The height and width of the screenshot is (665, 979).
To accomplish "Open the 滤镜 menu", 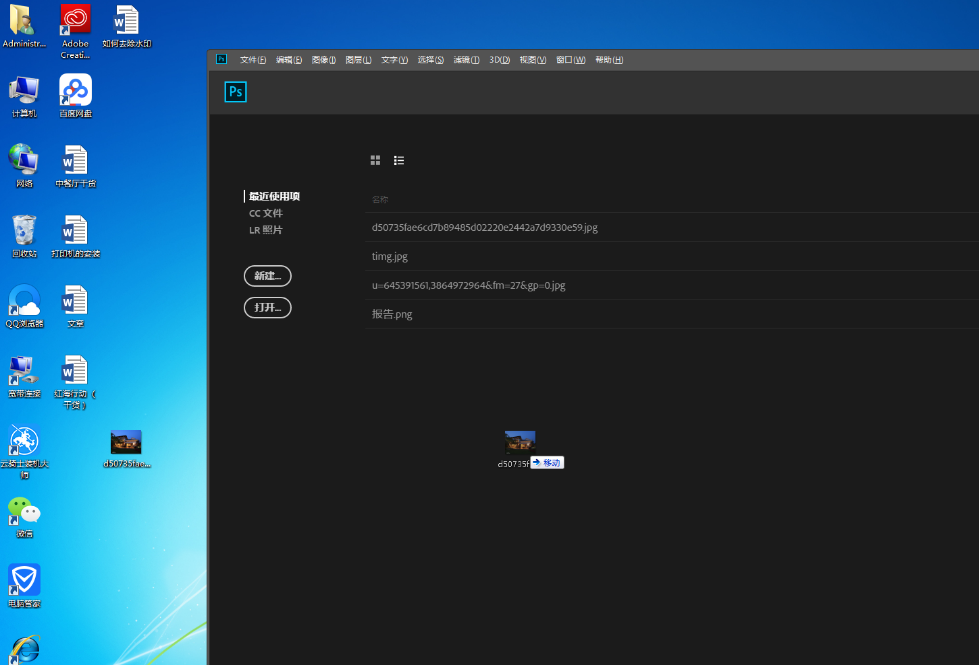I will [466, 60].
